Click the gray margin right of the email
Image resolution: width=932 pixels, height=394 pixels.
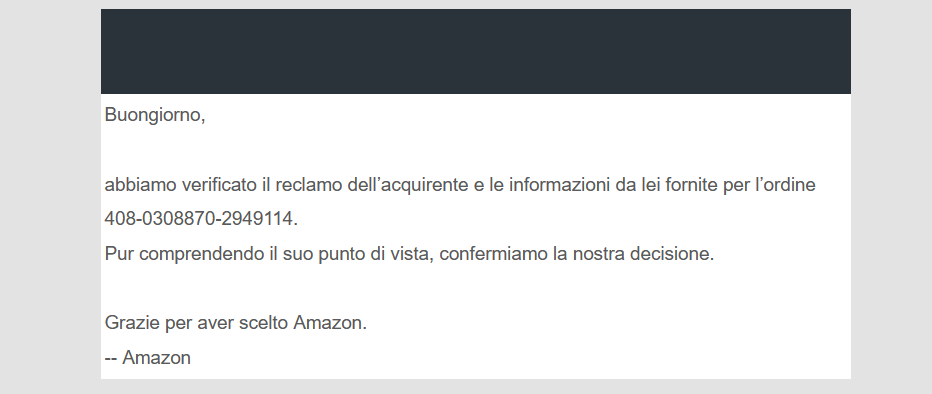coord(892,197)
